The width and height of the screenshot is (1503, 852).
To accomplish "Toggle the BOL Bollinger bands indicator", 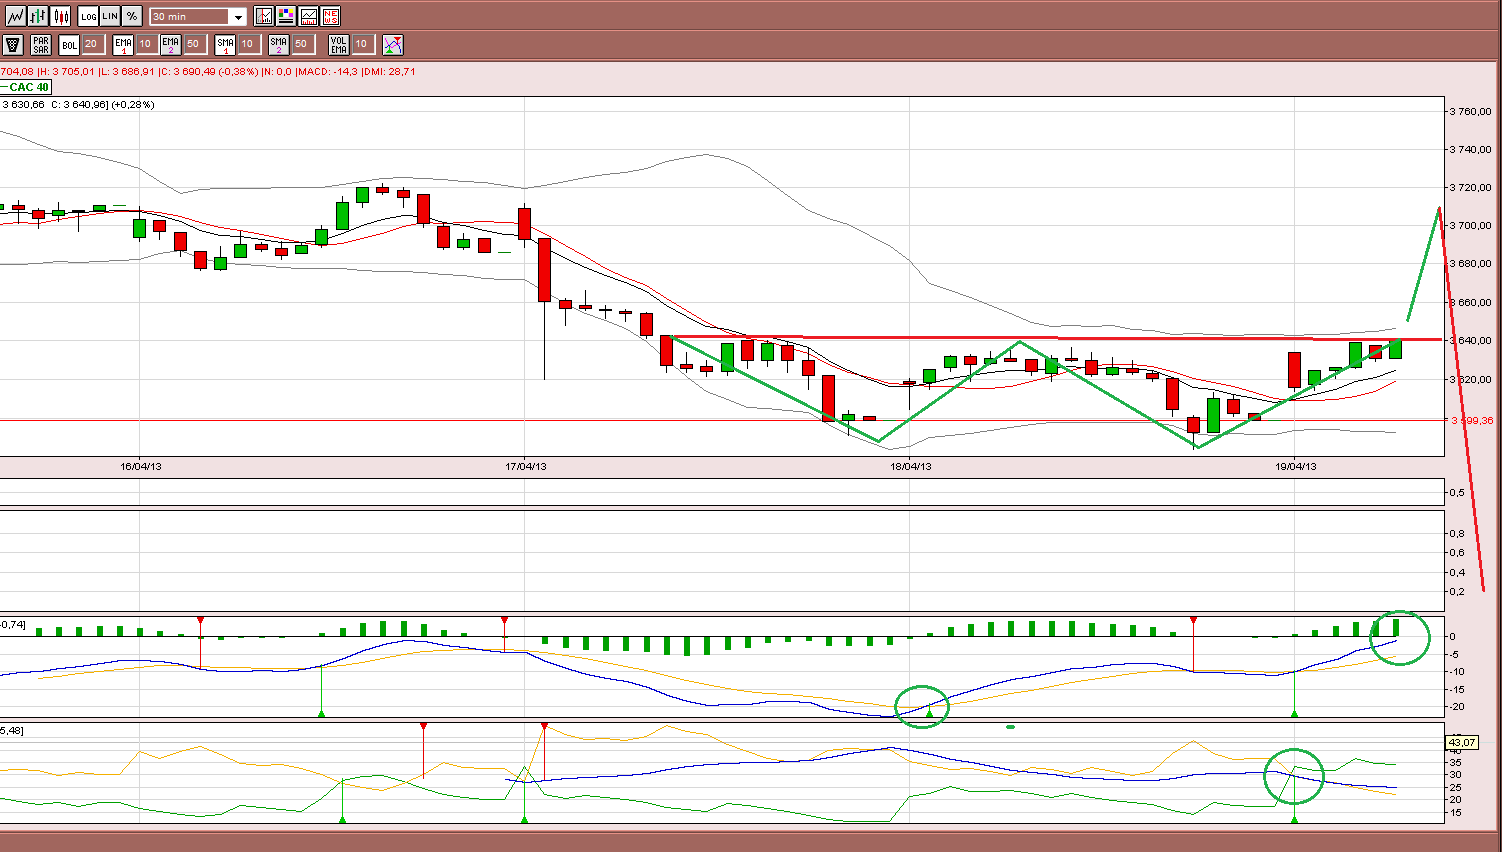I will tap(69, 45).
